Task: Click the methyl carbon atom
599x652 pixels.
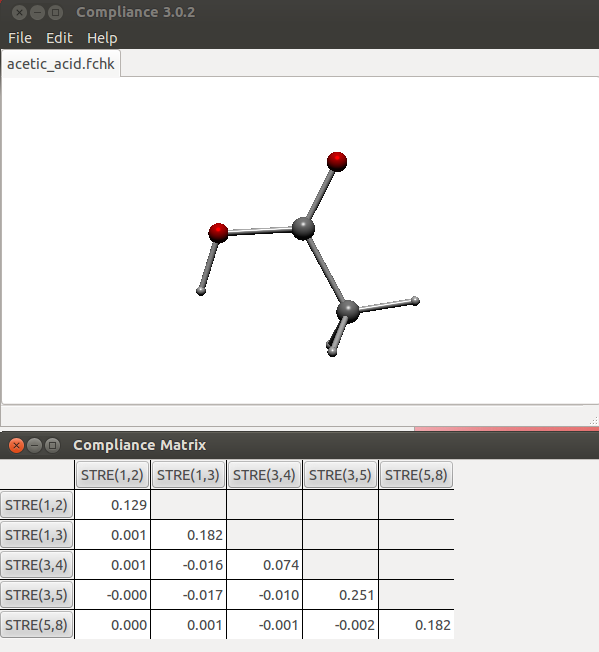Action: (x=348, y=311)
